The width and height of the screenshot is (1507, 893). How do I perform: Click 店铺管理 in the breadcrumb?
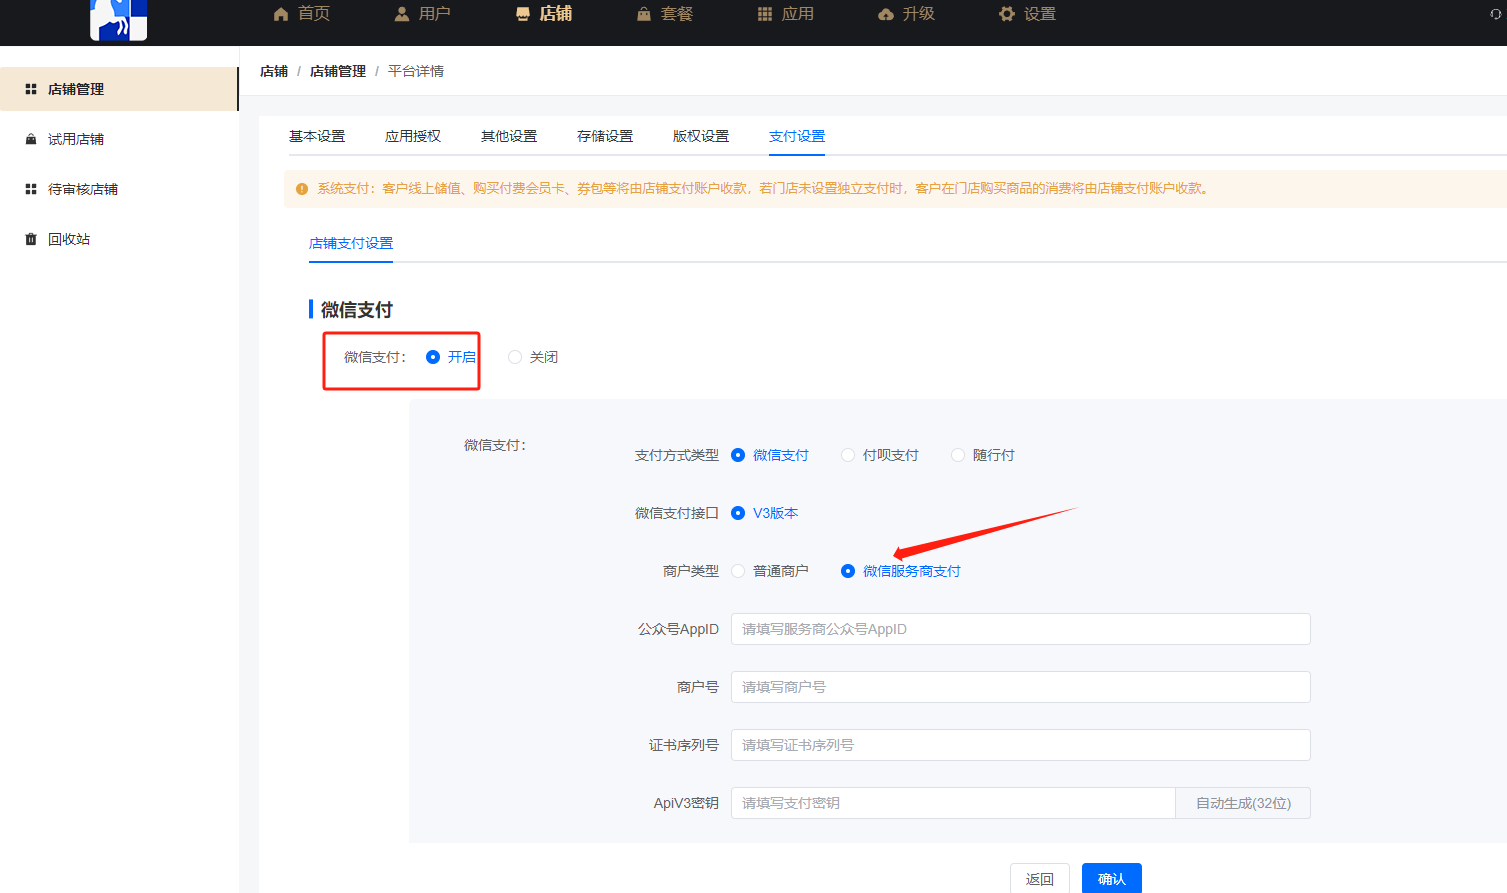(338, 71)
